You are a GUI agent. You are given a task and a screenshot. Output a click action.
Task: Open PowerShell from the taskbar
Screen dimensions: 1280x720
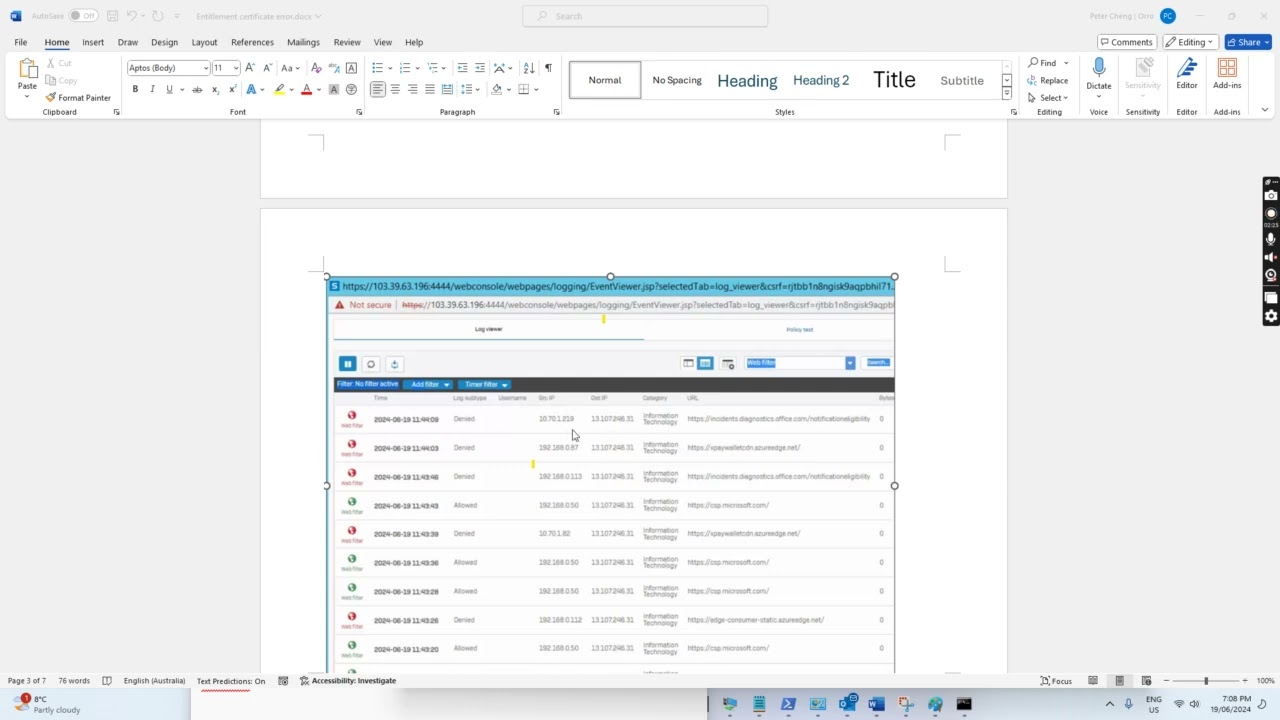pos(788,704)
